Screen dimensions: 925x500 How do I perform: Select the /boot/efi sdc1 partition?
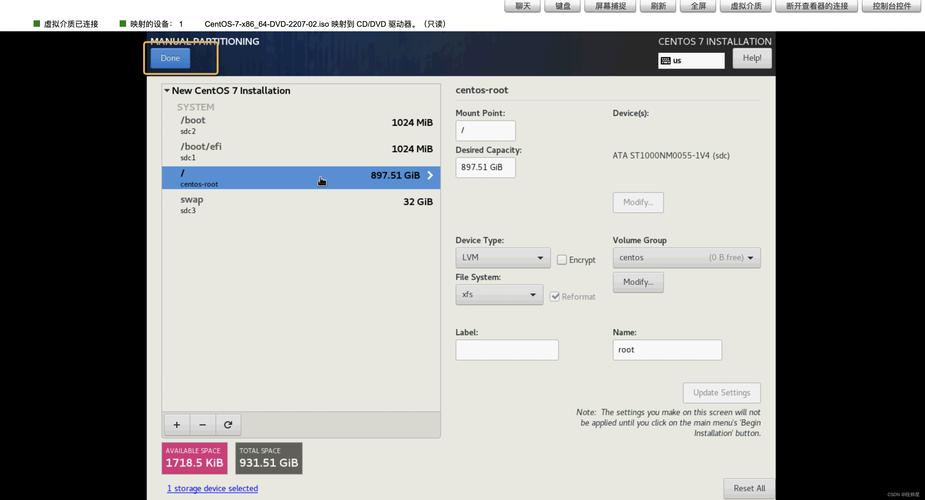300,151
